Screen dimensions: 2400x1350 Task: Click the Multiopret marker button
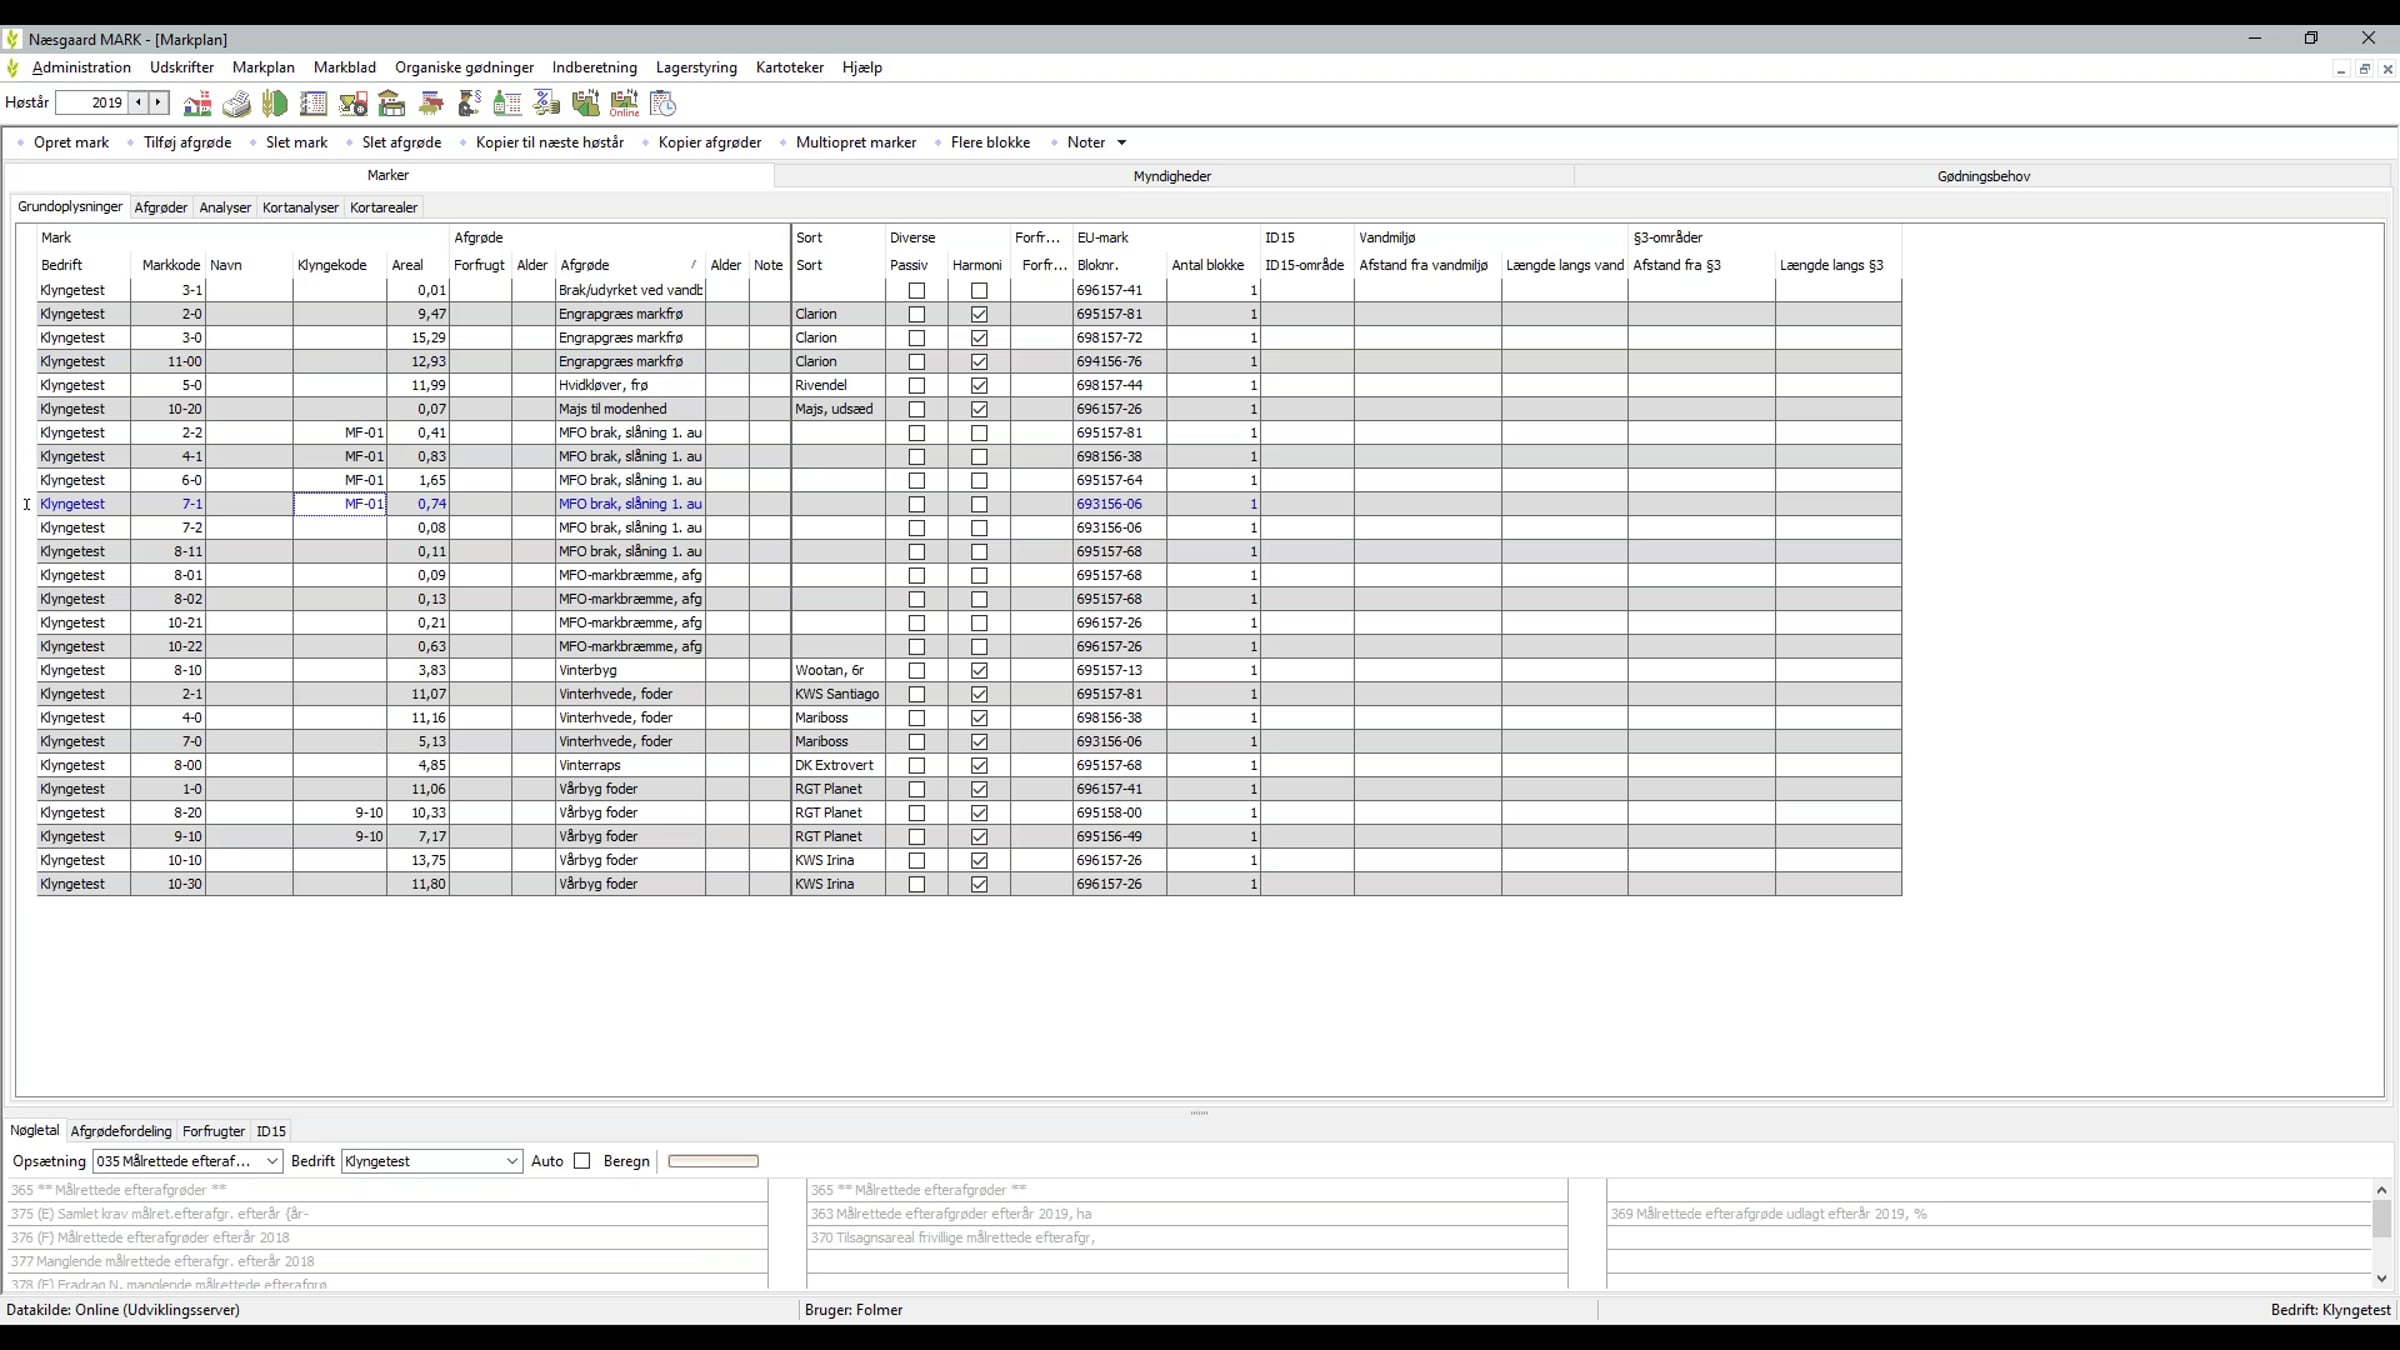tap(856, 143)
